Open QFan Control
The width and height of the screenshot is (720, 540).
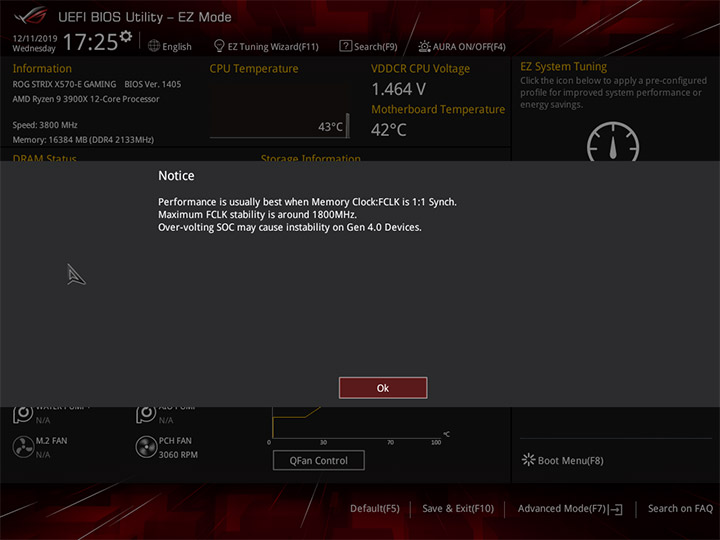[x=319, y=461]
